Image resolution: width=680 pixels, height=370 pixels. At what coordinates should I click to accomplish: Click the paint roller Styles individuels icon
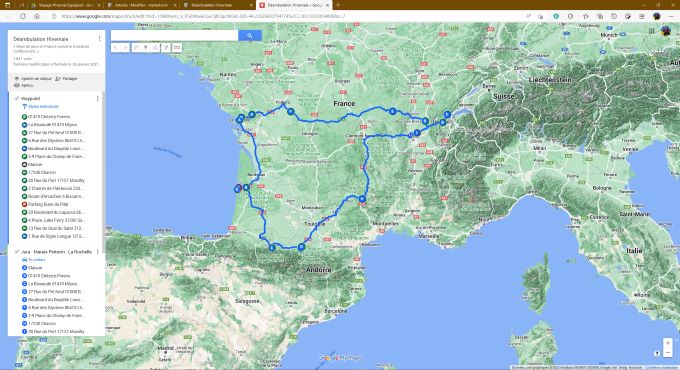pyautogui.click(x=24, y=107)
